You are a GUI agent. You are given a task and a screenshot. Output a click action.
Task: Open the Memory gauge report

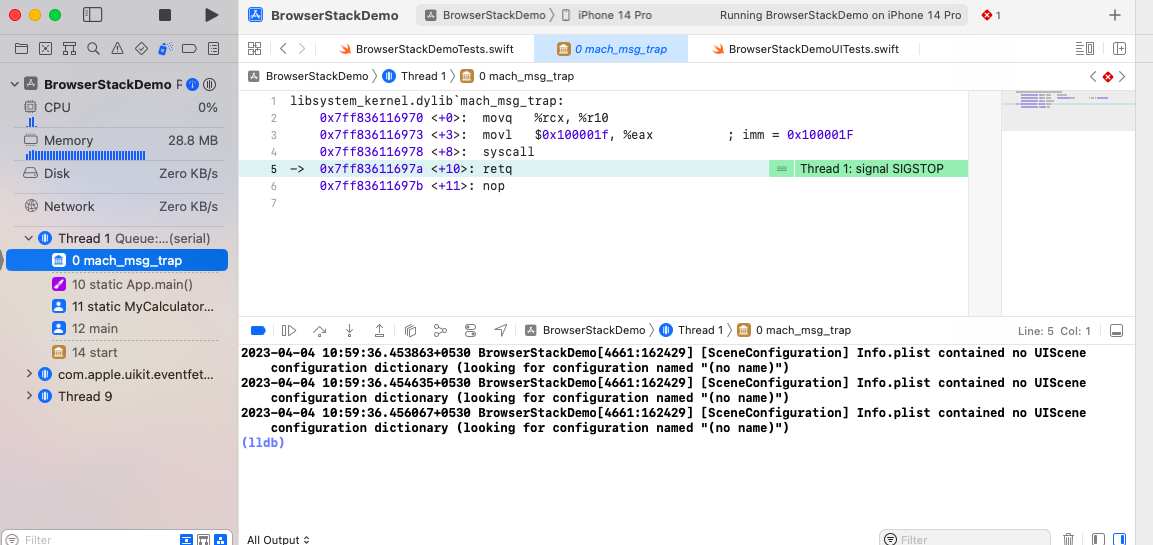pos(121,145)
